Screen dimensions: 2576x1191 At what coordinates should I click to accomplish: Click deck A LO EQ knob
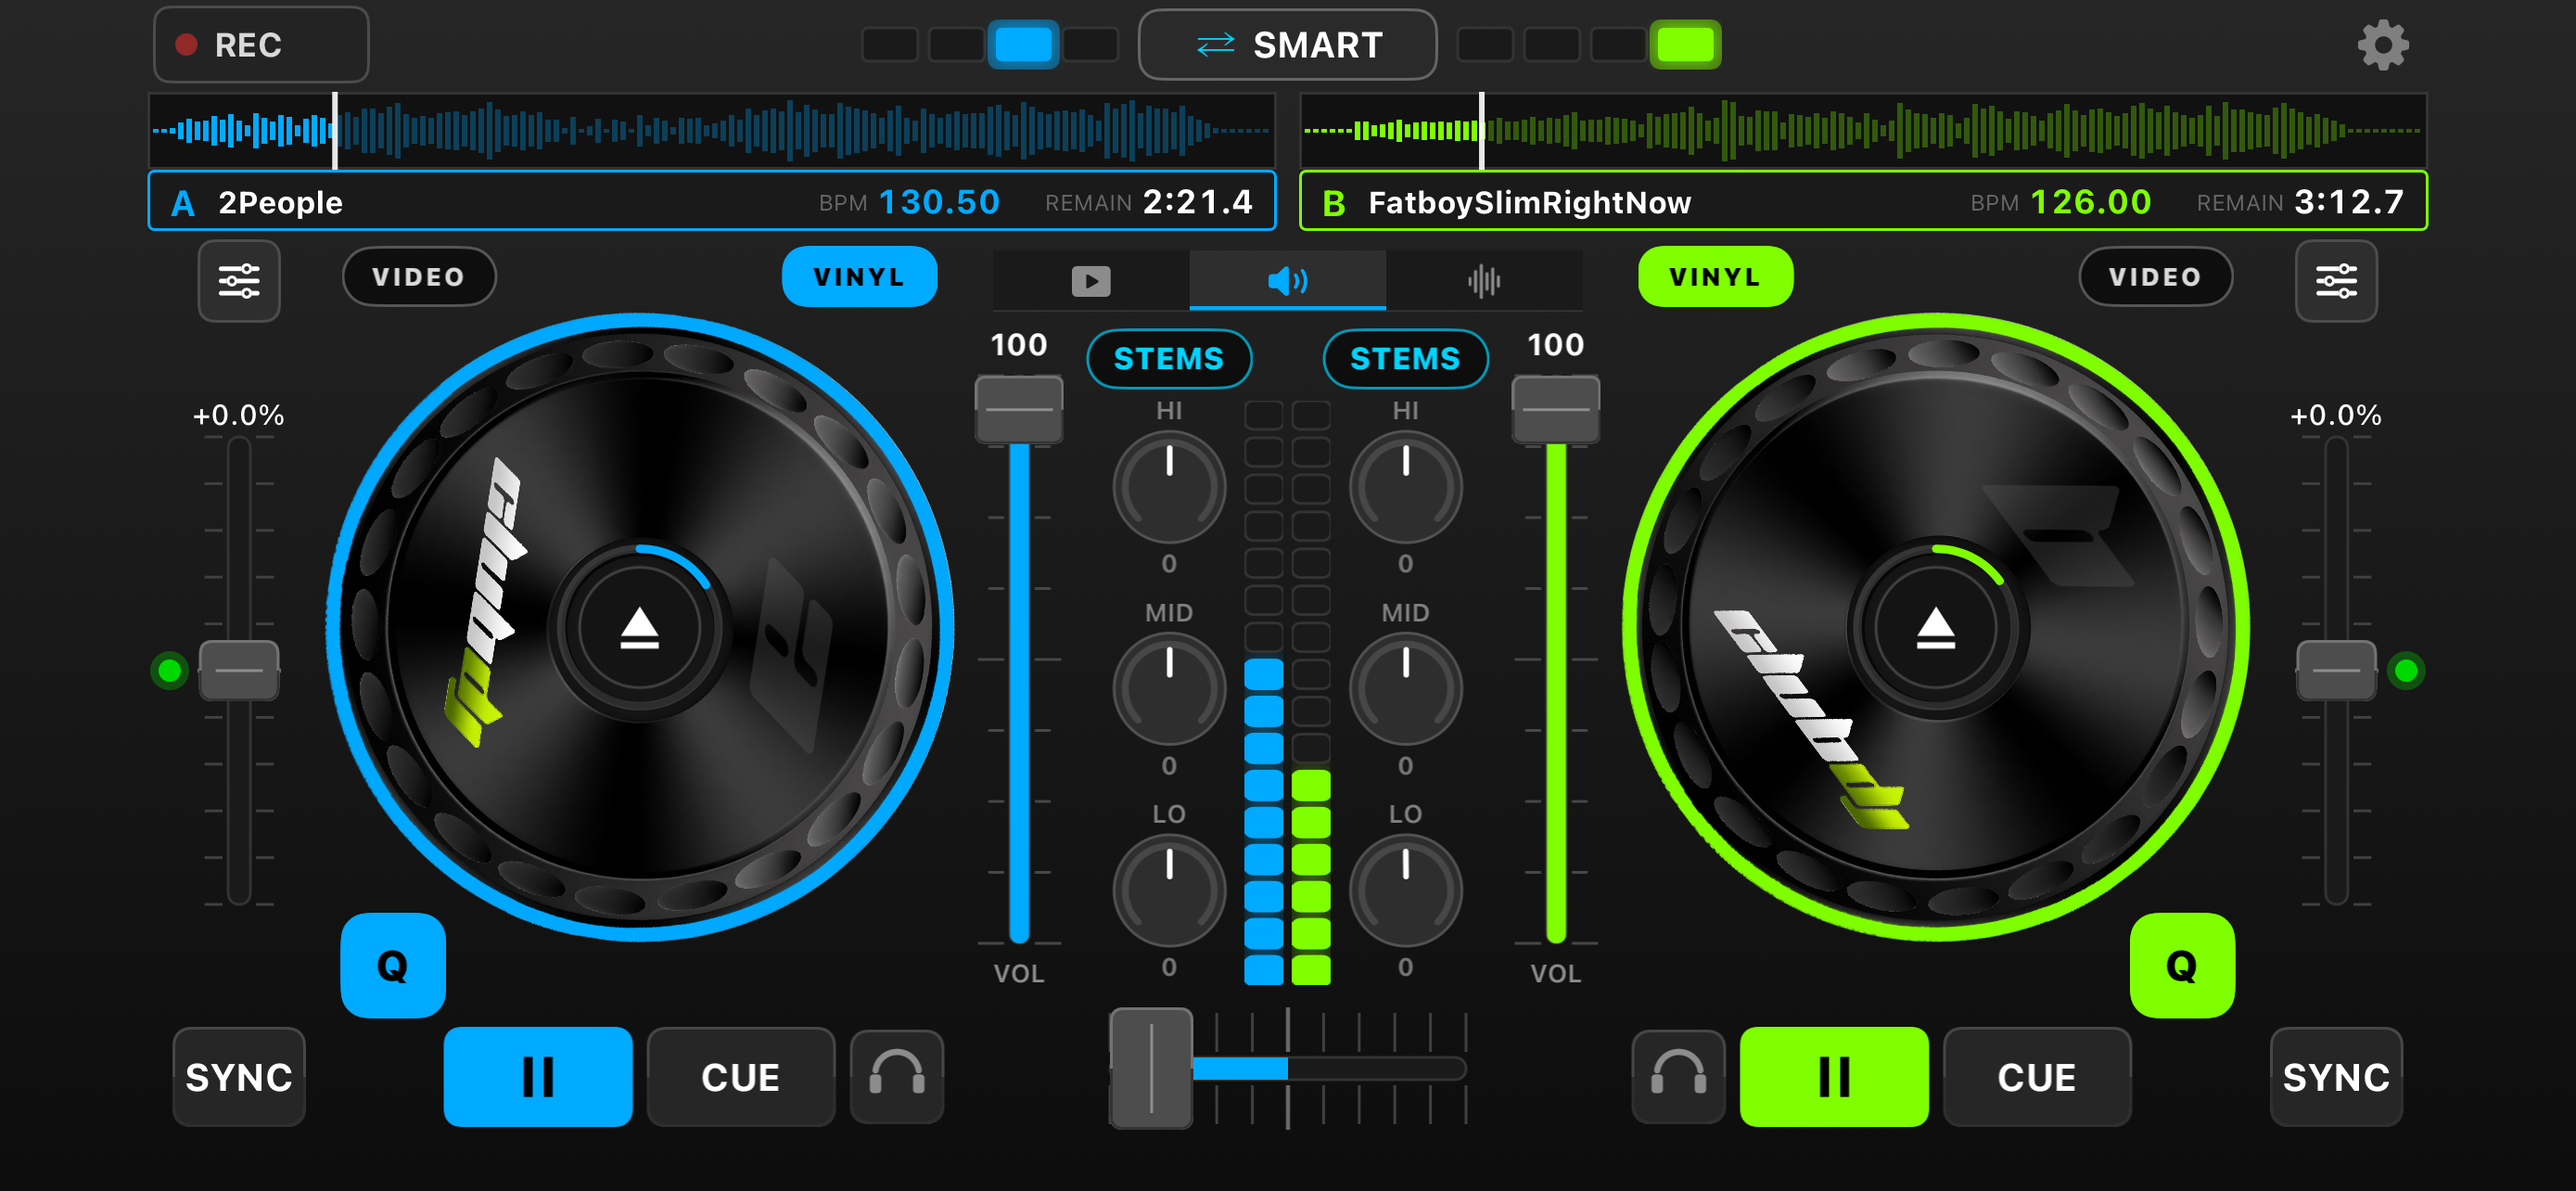click(x=1169, y=890)
